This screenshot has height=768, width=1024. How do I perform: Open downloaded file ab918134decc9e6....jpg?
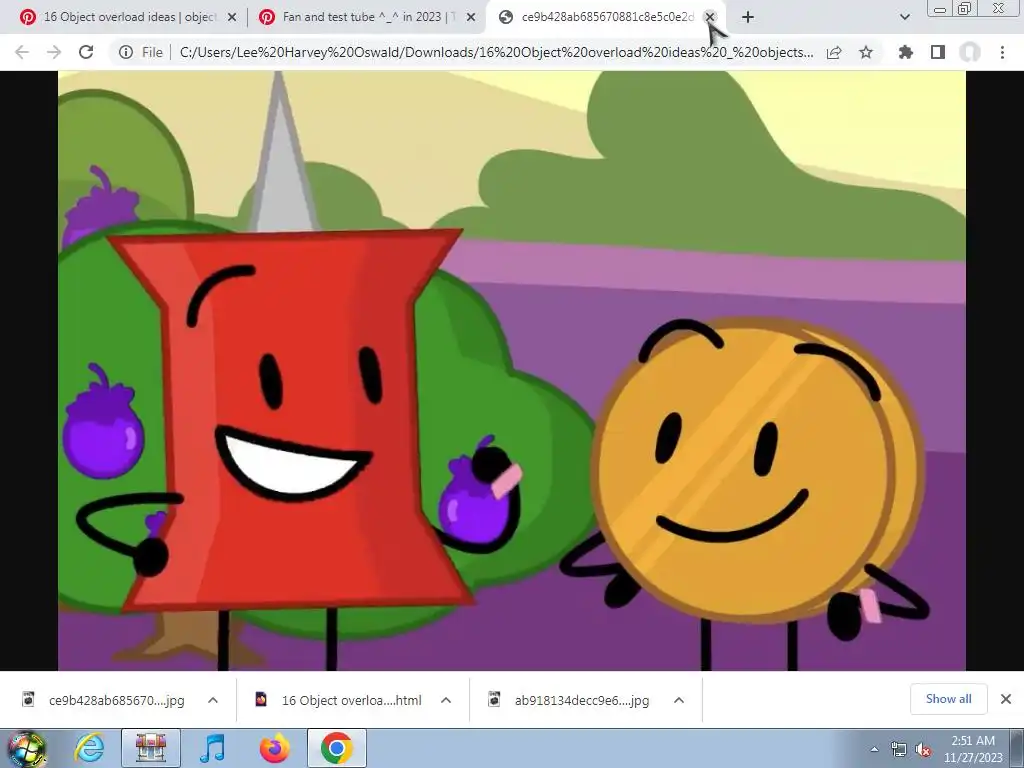click(x=570, y=700)
